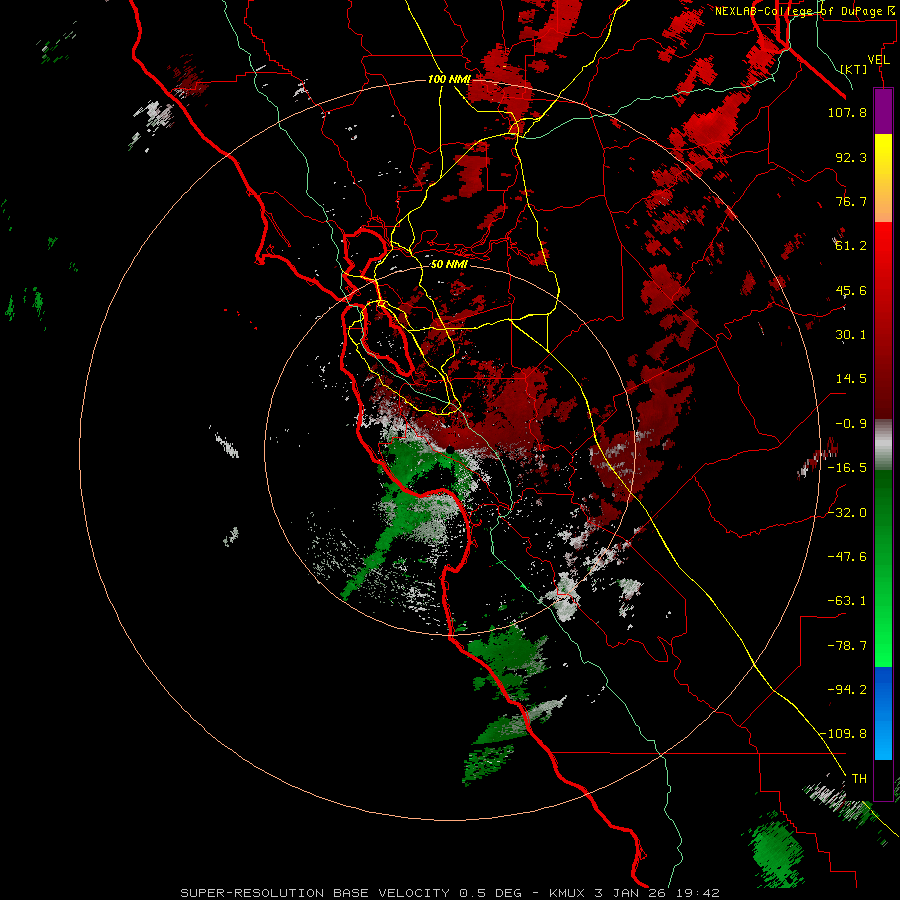Click the VEL legend title
Viewport: 900px width, 900px height.
coord(878,60)
